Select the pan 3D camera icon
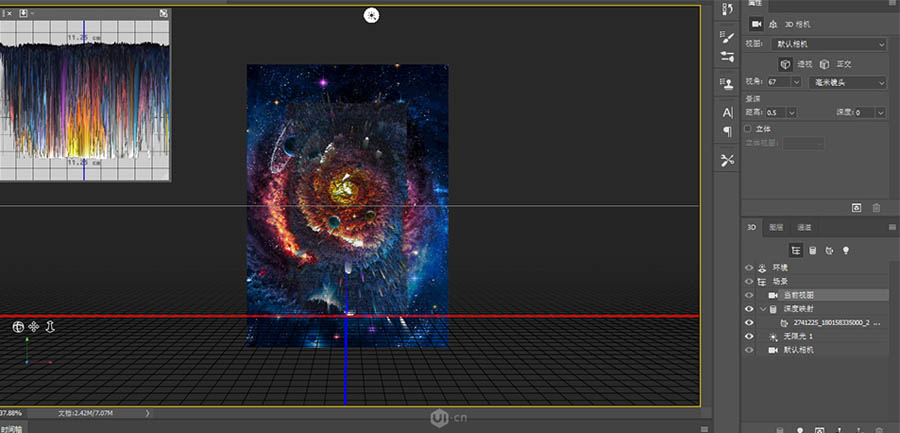 [x=34, y=327]
